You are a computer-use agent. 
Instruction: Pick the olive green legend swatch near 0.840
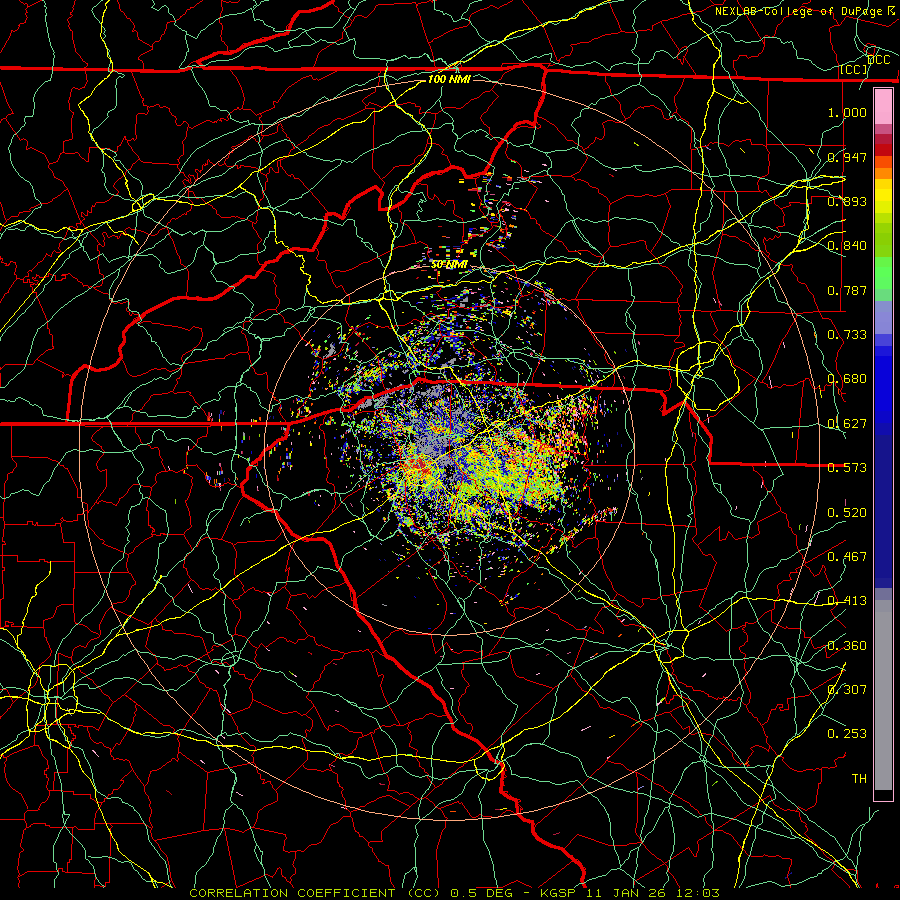click(883, 240)
